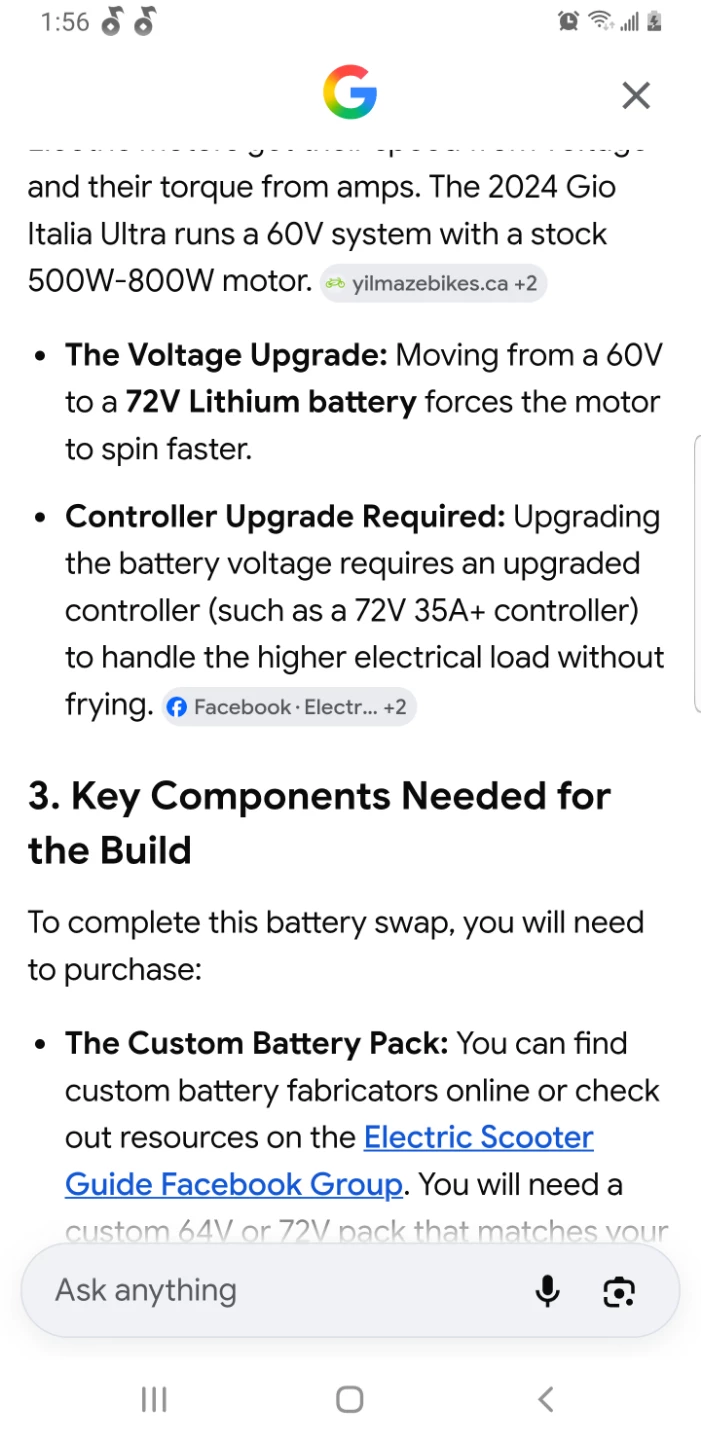The width and height of the screenshot is (701, 1440).
Task: Tap the 1:56 clock in status bar
Action: [65, 22]
